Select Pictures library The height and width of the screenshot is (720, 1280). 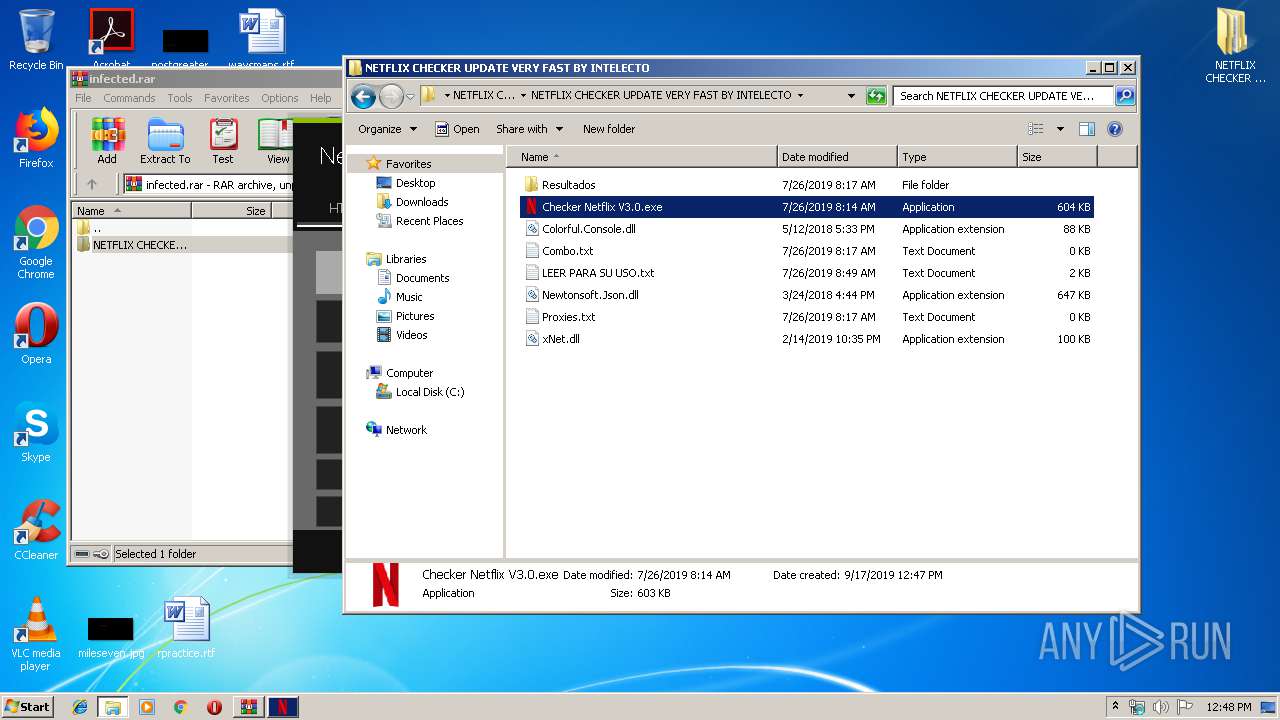(x=414, y=316)
